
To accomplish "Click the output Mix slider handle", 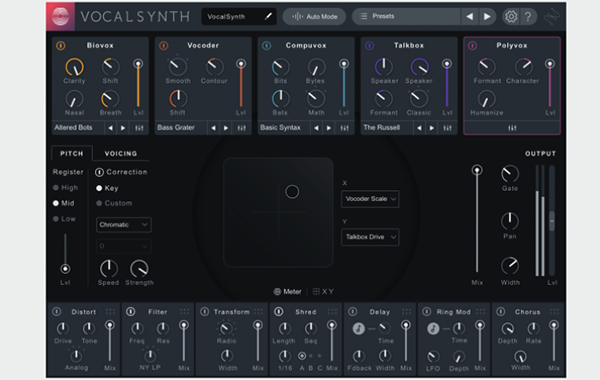I will [477, 170].
